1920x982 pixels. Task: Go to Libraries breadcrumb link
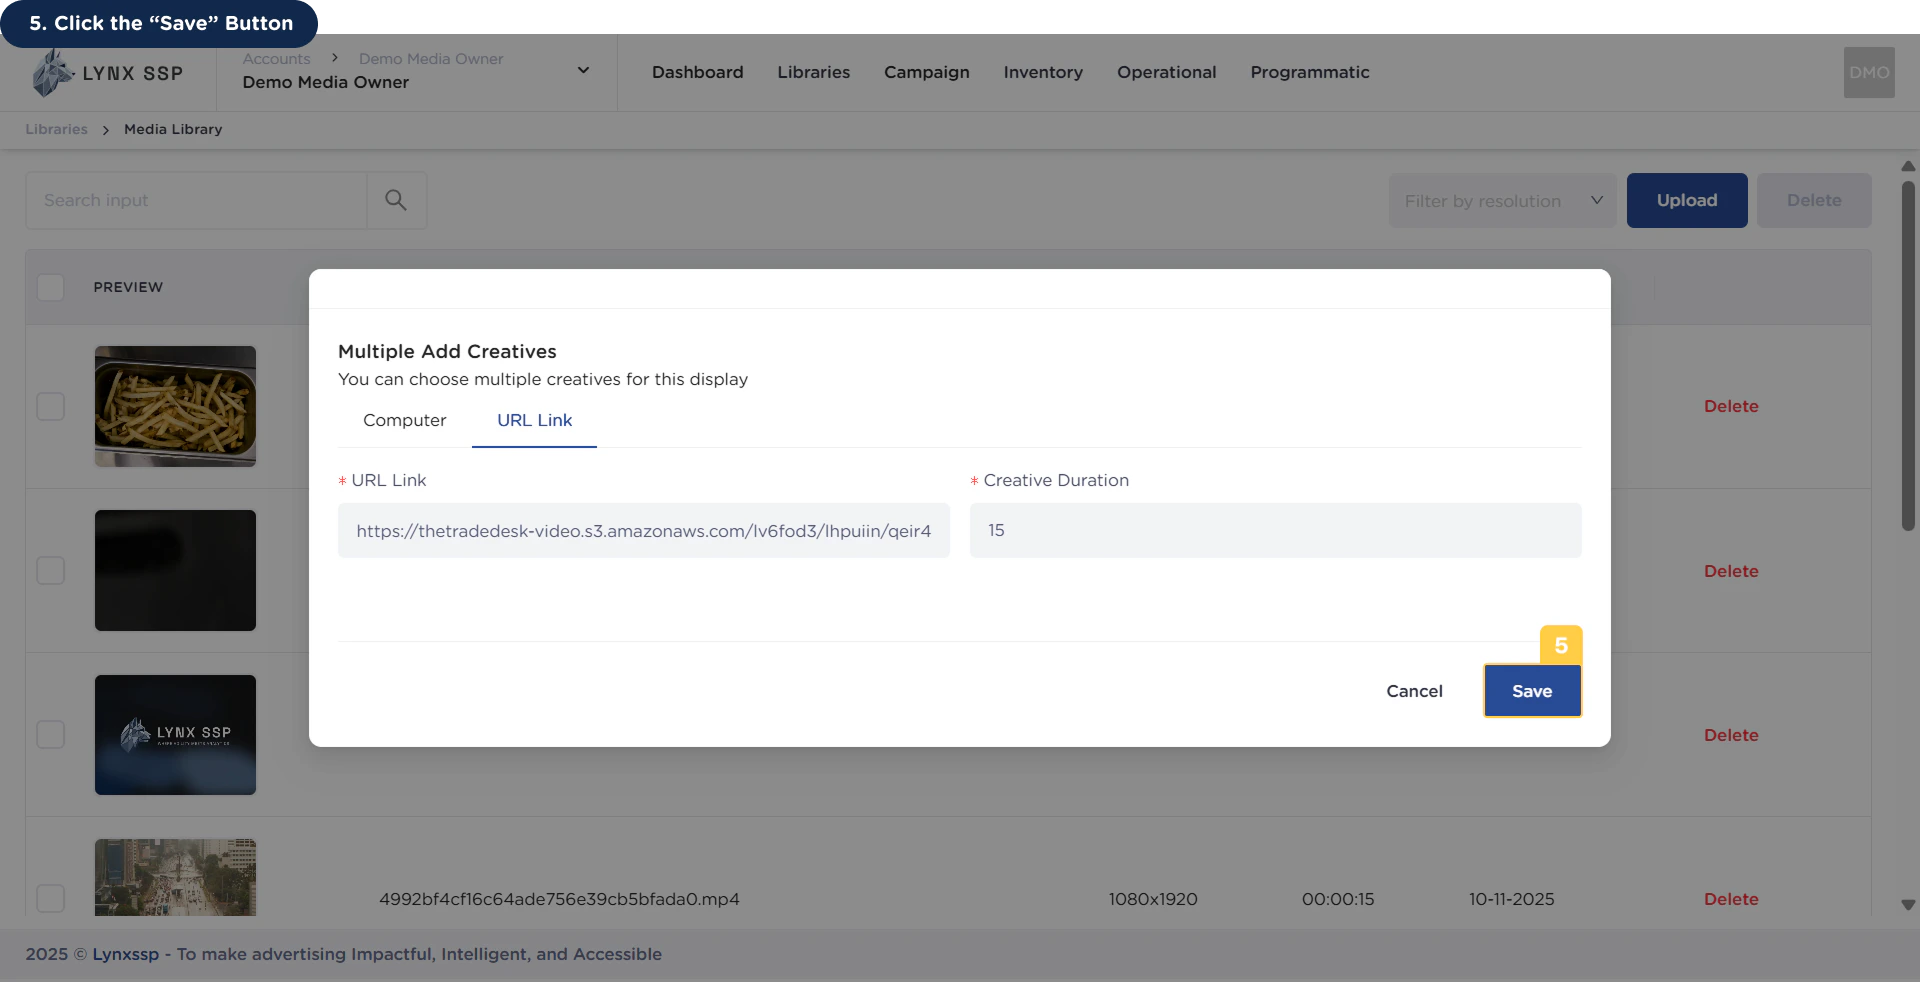(x=56, y=129)
